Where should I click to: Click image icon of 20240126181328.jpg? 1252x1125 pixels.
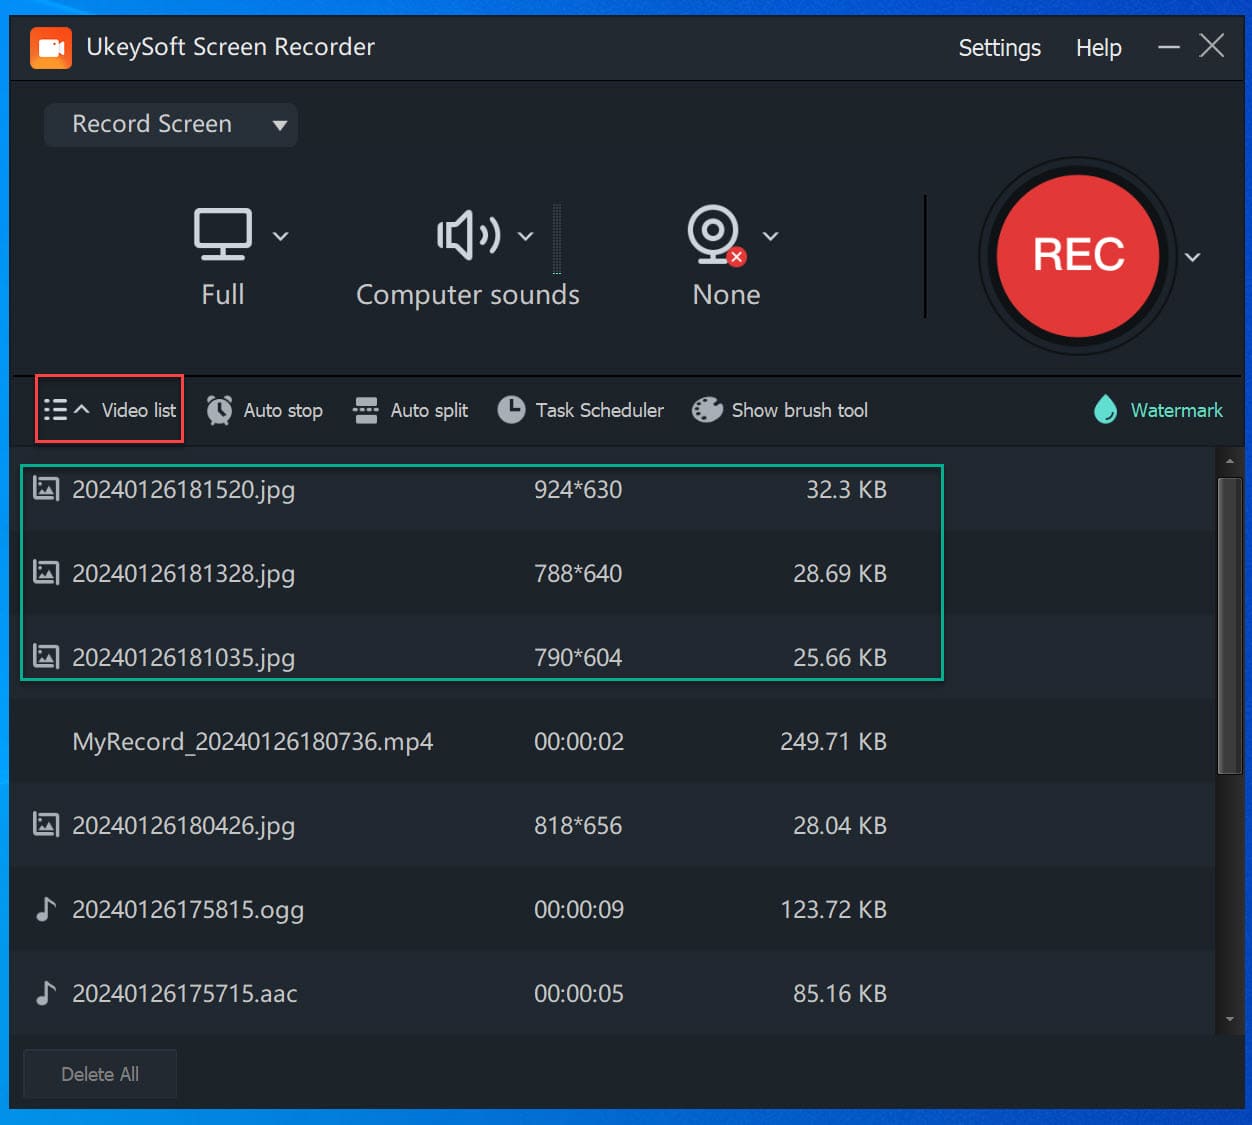(46, 572)
